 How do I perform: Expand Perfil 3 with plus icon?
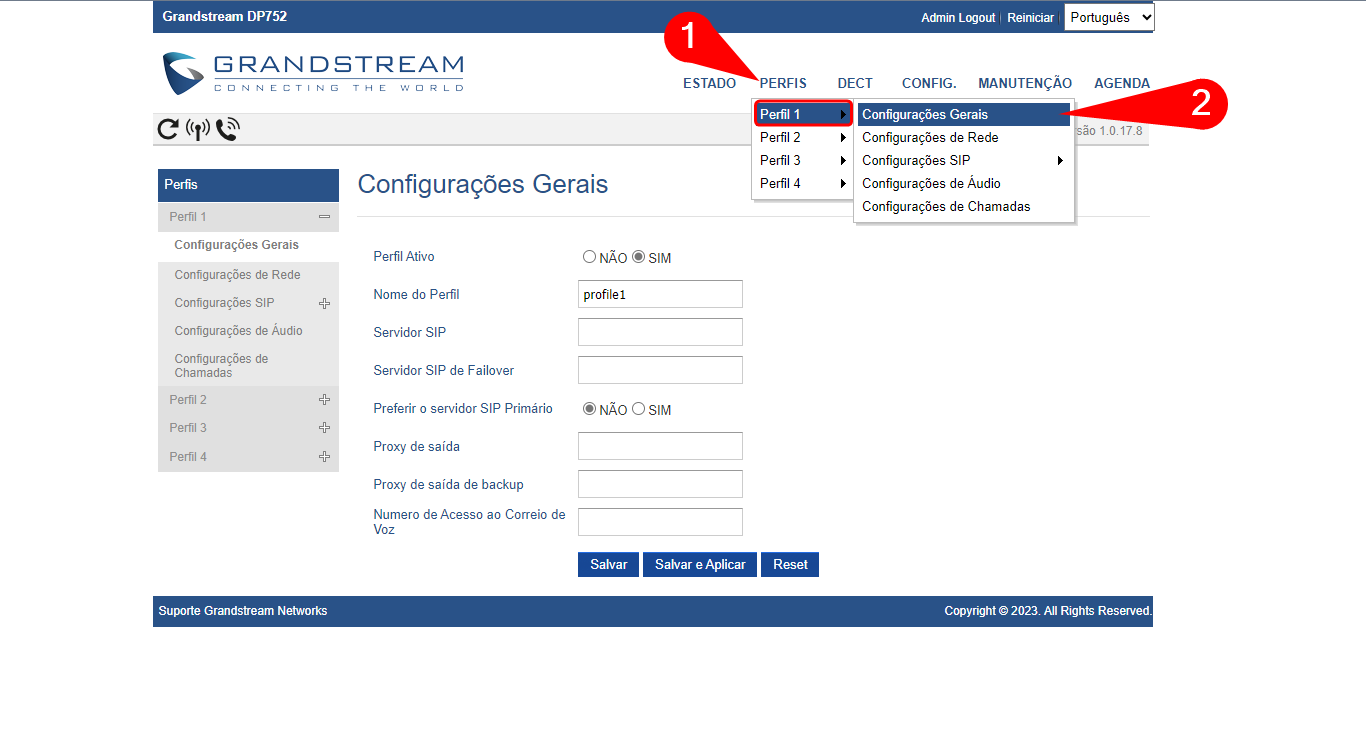click(324, 428)
